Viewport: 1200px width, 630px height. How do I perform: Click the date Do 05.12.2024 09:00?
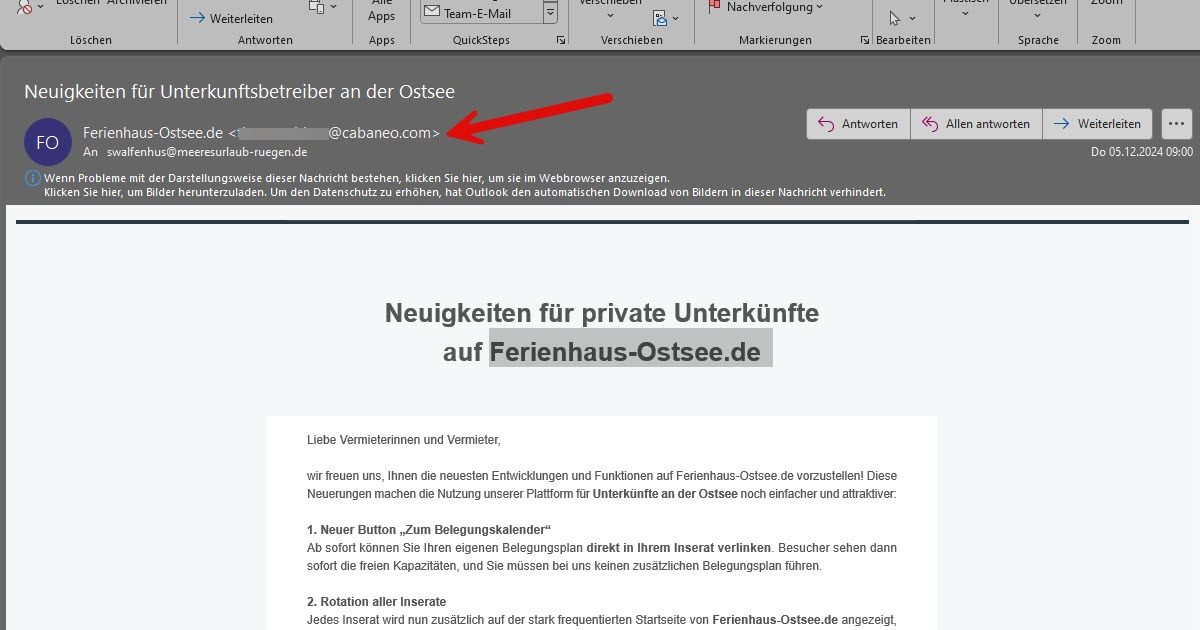coord(1142,152)
